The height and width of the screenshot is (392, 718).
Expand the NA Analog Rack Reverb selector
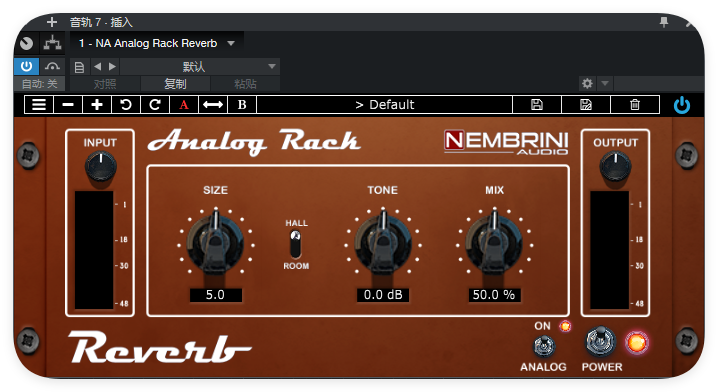click(x=157, y=43)
